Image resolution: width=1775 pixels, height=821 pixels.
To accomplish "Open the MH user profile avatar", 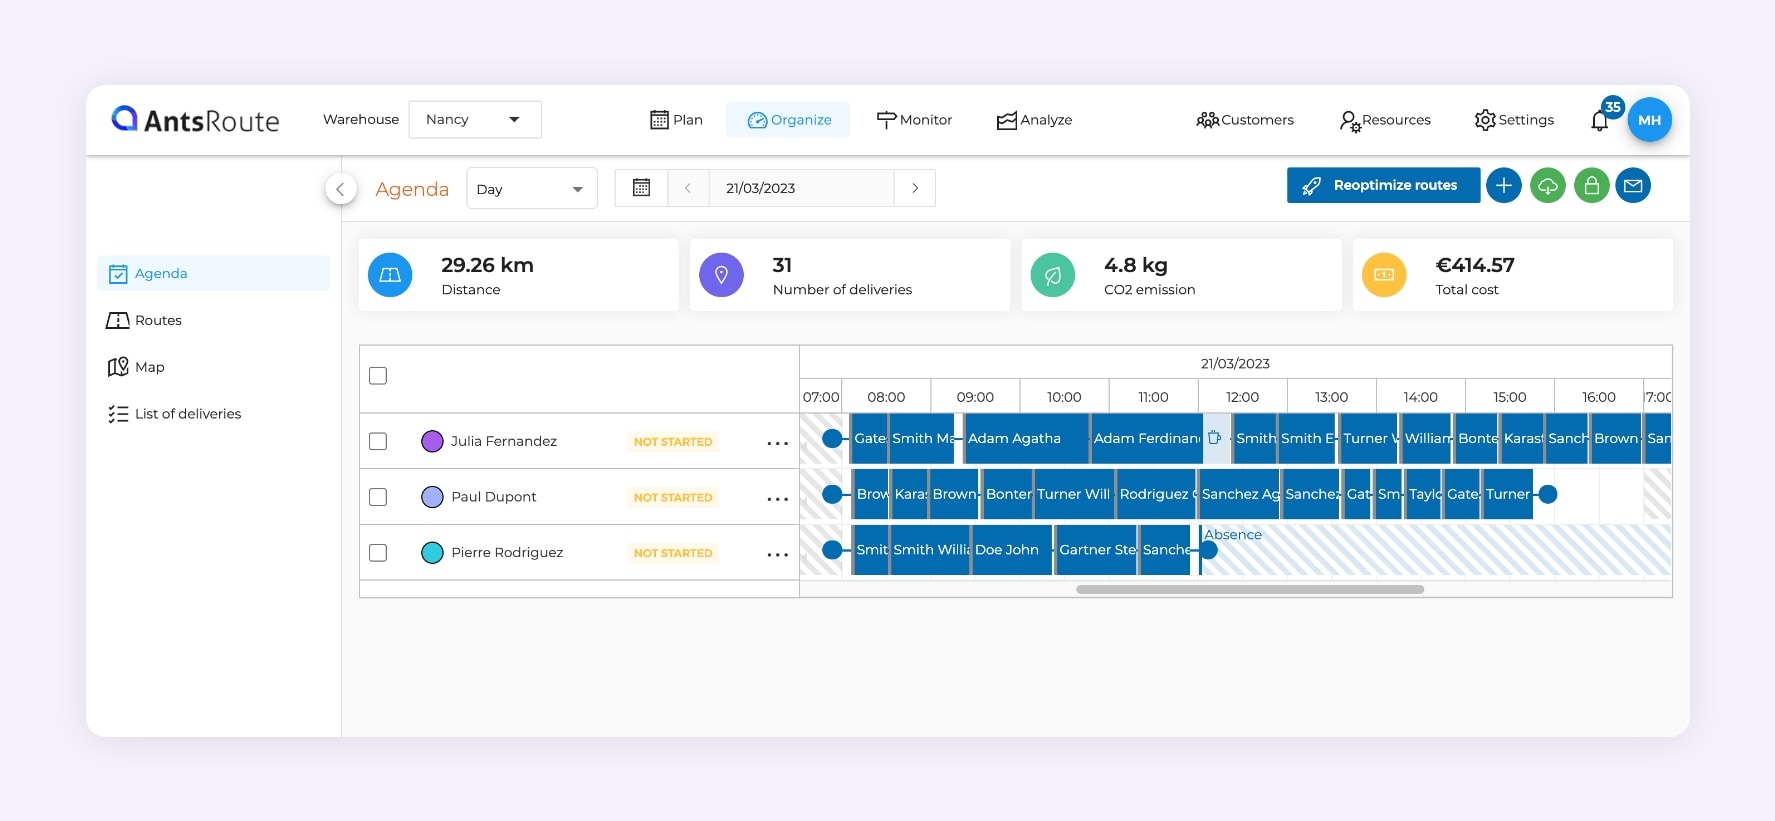I will point(1649,120).
